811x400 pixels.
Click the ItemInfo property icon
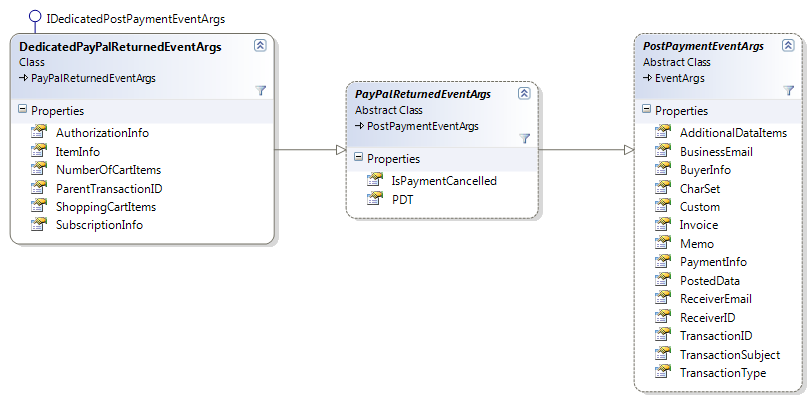pyautogui.click(x=39, y=151)
